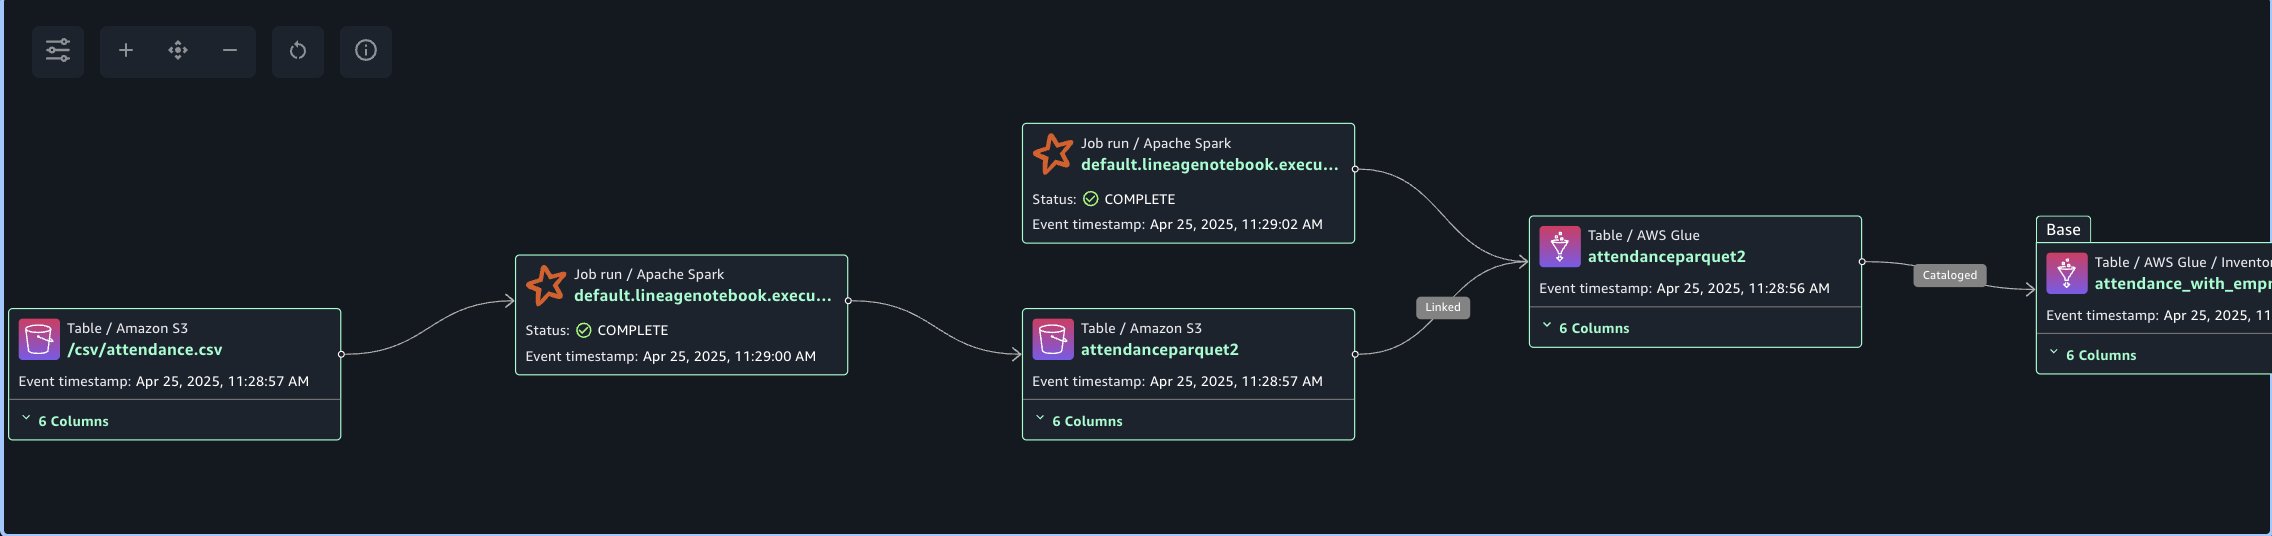The height and width of the screenshot is (536, 2272).
Task: Open the graph info legend
Action: pos(366,51)
